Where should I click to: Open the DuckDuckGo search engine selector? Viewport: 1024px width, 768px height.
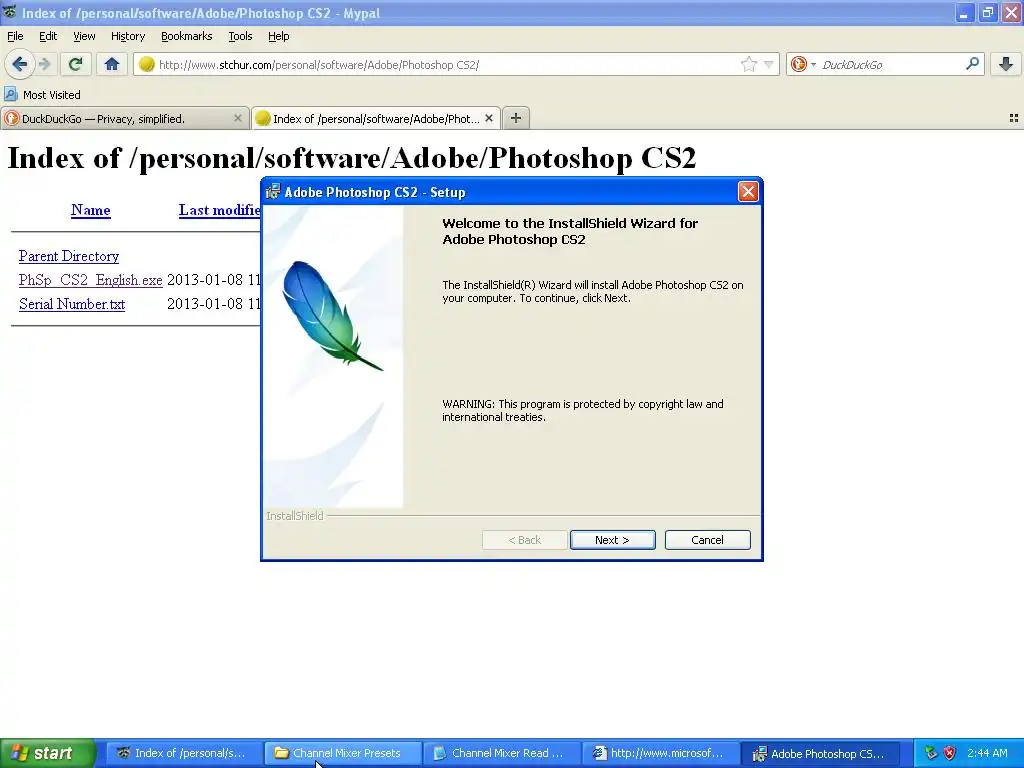point(803,64)
